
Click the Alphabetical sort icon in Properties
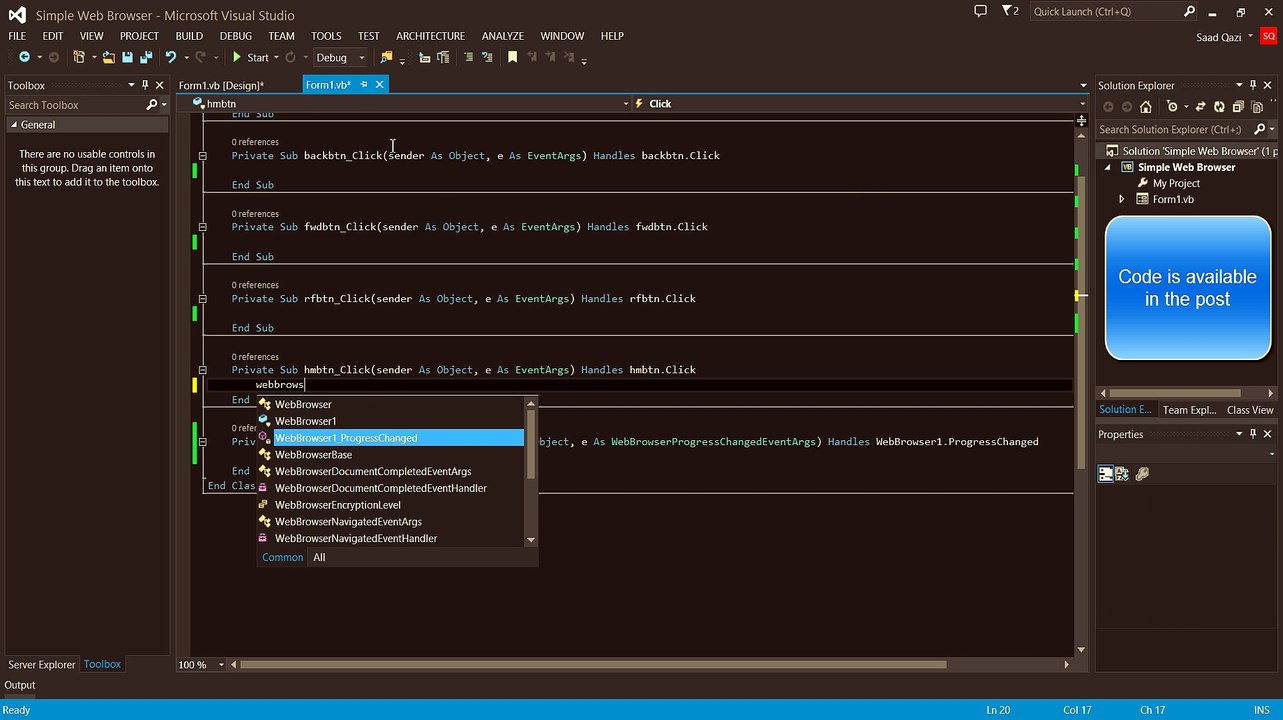click(x=1122, y=474)
